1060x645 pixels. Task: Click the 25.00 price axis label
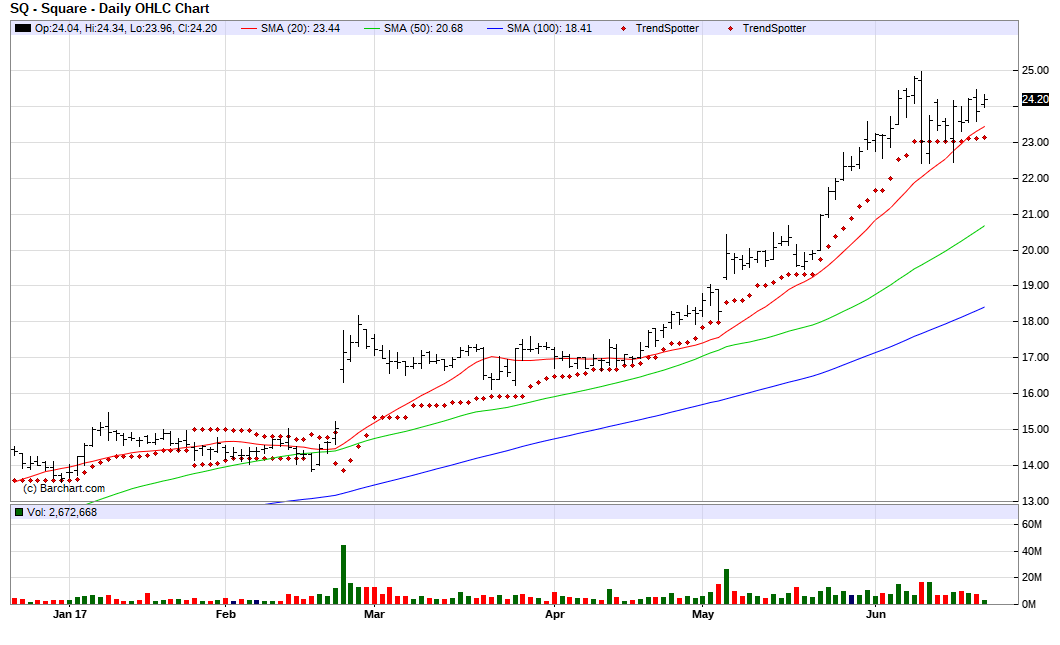(1035, 70)
